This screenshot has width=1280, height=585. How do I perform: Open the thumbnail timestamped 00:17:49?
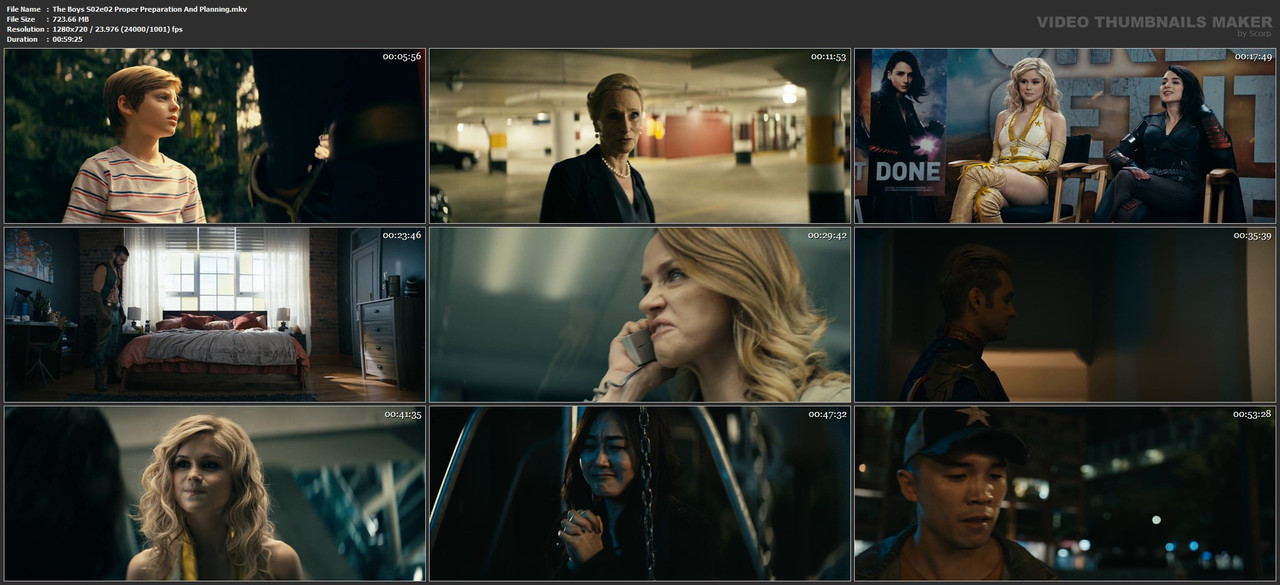[1065, 136]
